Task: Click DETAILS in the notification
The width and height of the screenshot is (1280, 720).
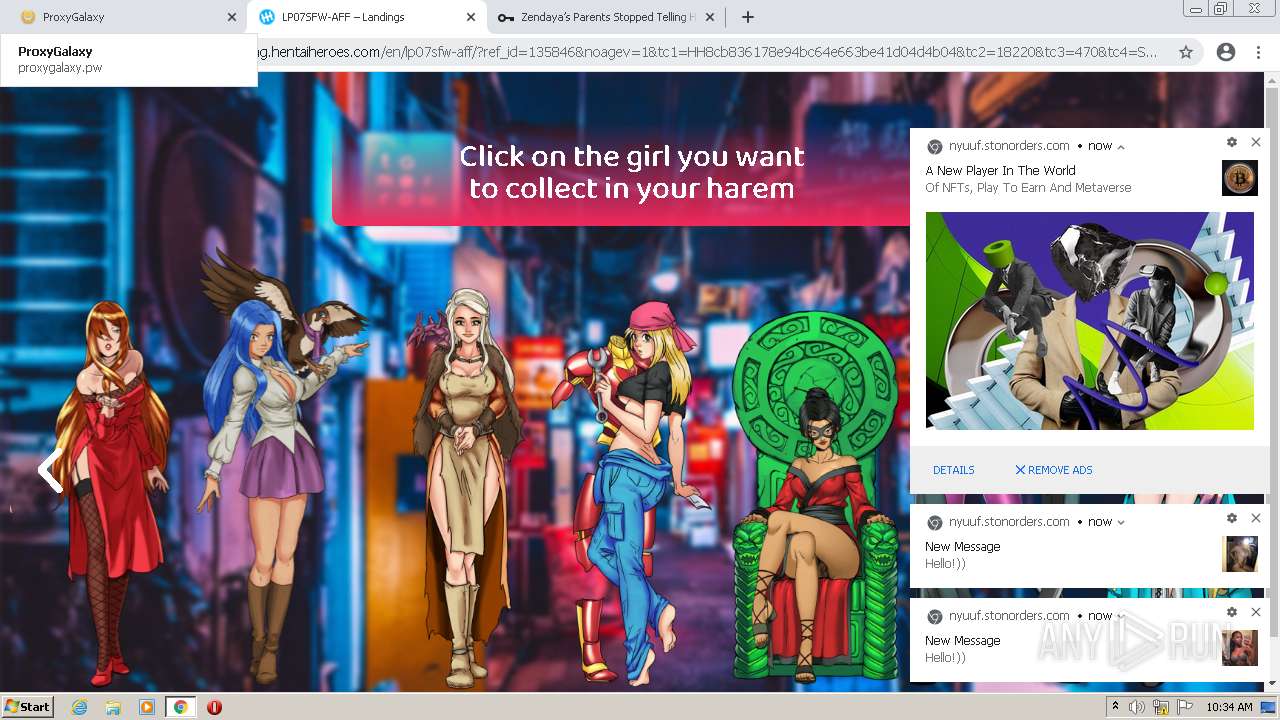Action: (953, 470)
